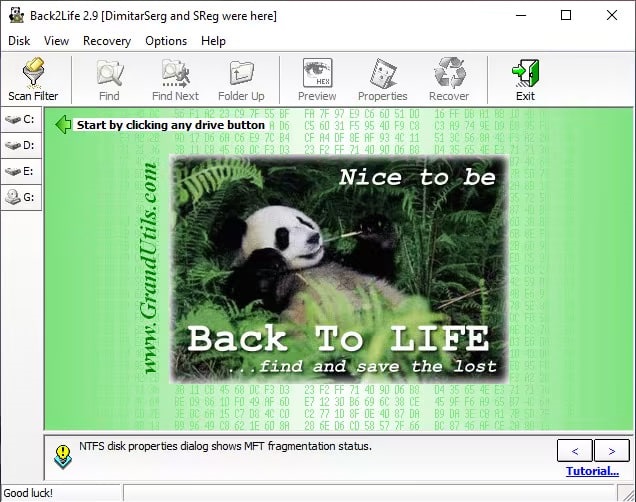Screen dimensions: 636x502
Task: Open the Options menu
Action: (166, 41)
